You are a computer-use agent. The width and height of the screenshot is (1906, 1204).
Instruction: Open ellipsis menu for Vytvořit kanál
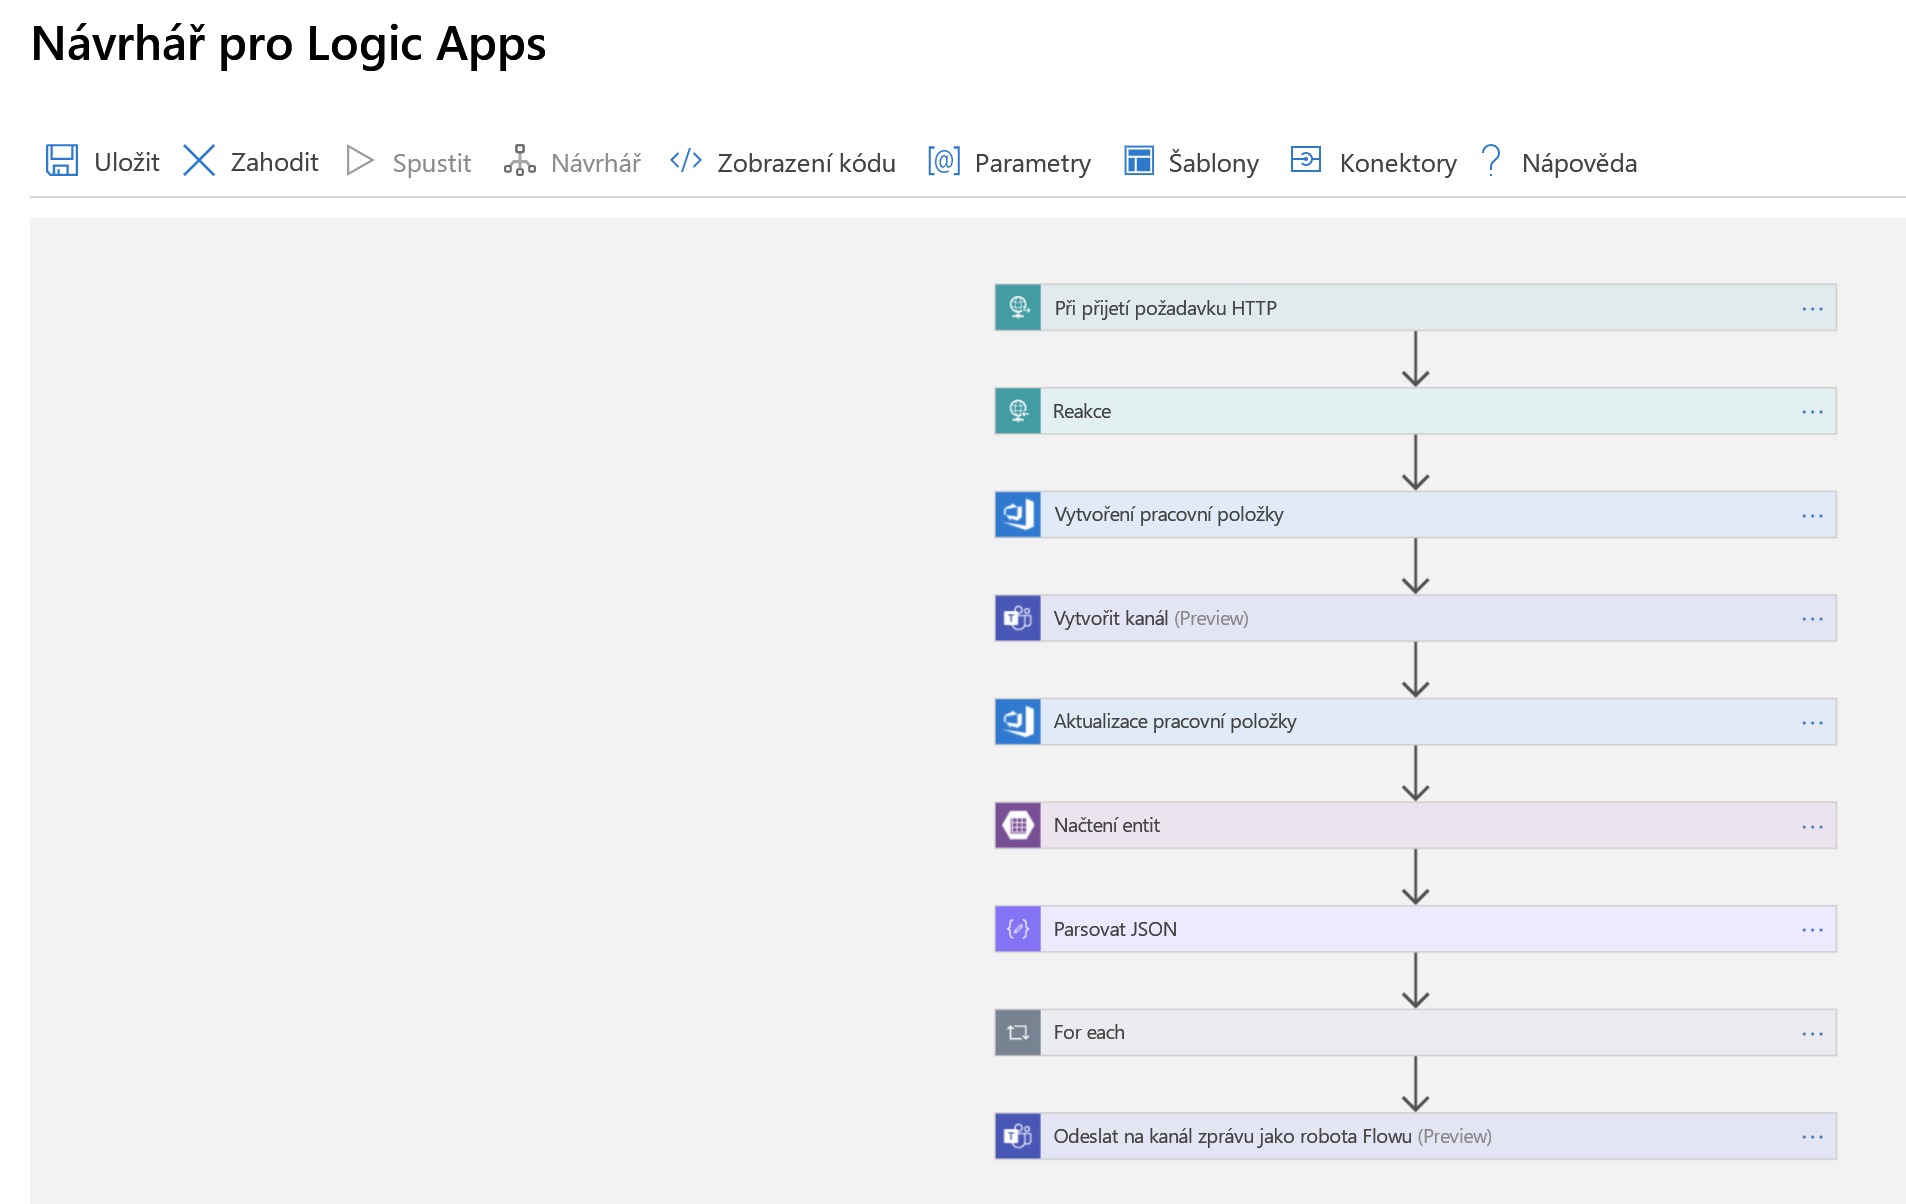tap(1812, 619)
